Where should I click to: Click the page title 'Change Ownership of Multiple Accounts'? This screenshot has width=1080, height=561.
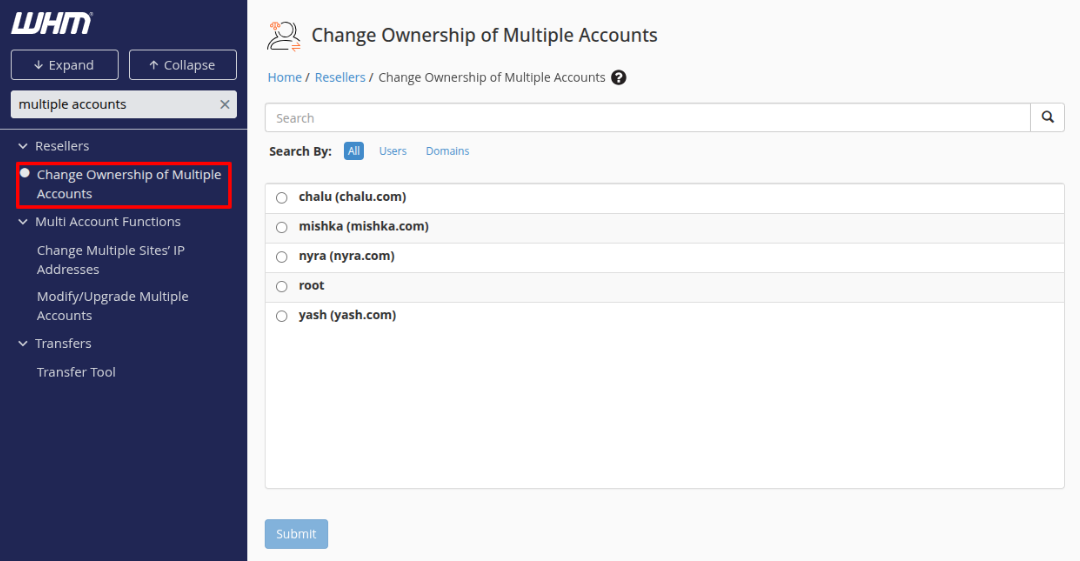click(484, 35)
